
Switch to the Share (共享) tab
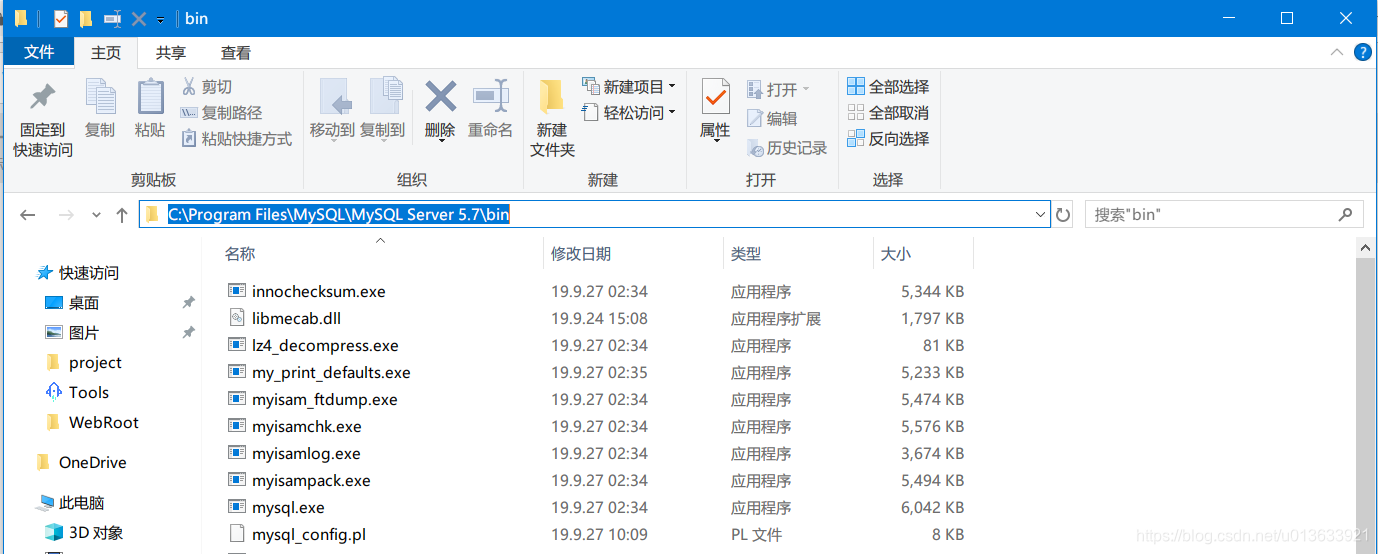(x=171, y=53)
